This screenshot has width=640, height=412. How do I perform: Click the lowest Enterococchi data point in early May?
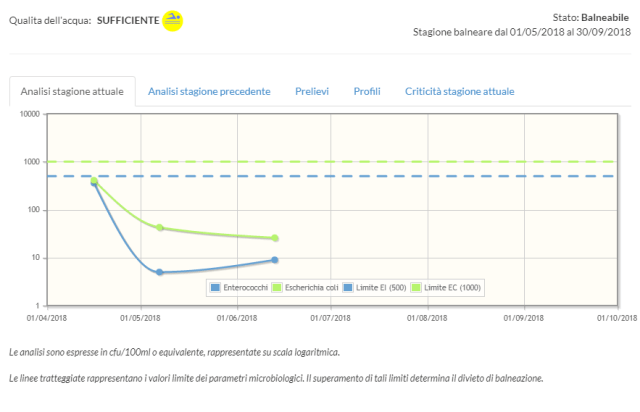[x=159, y=272]
